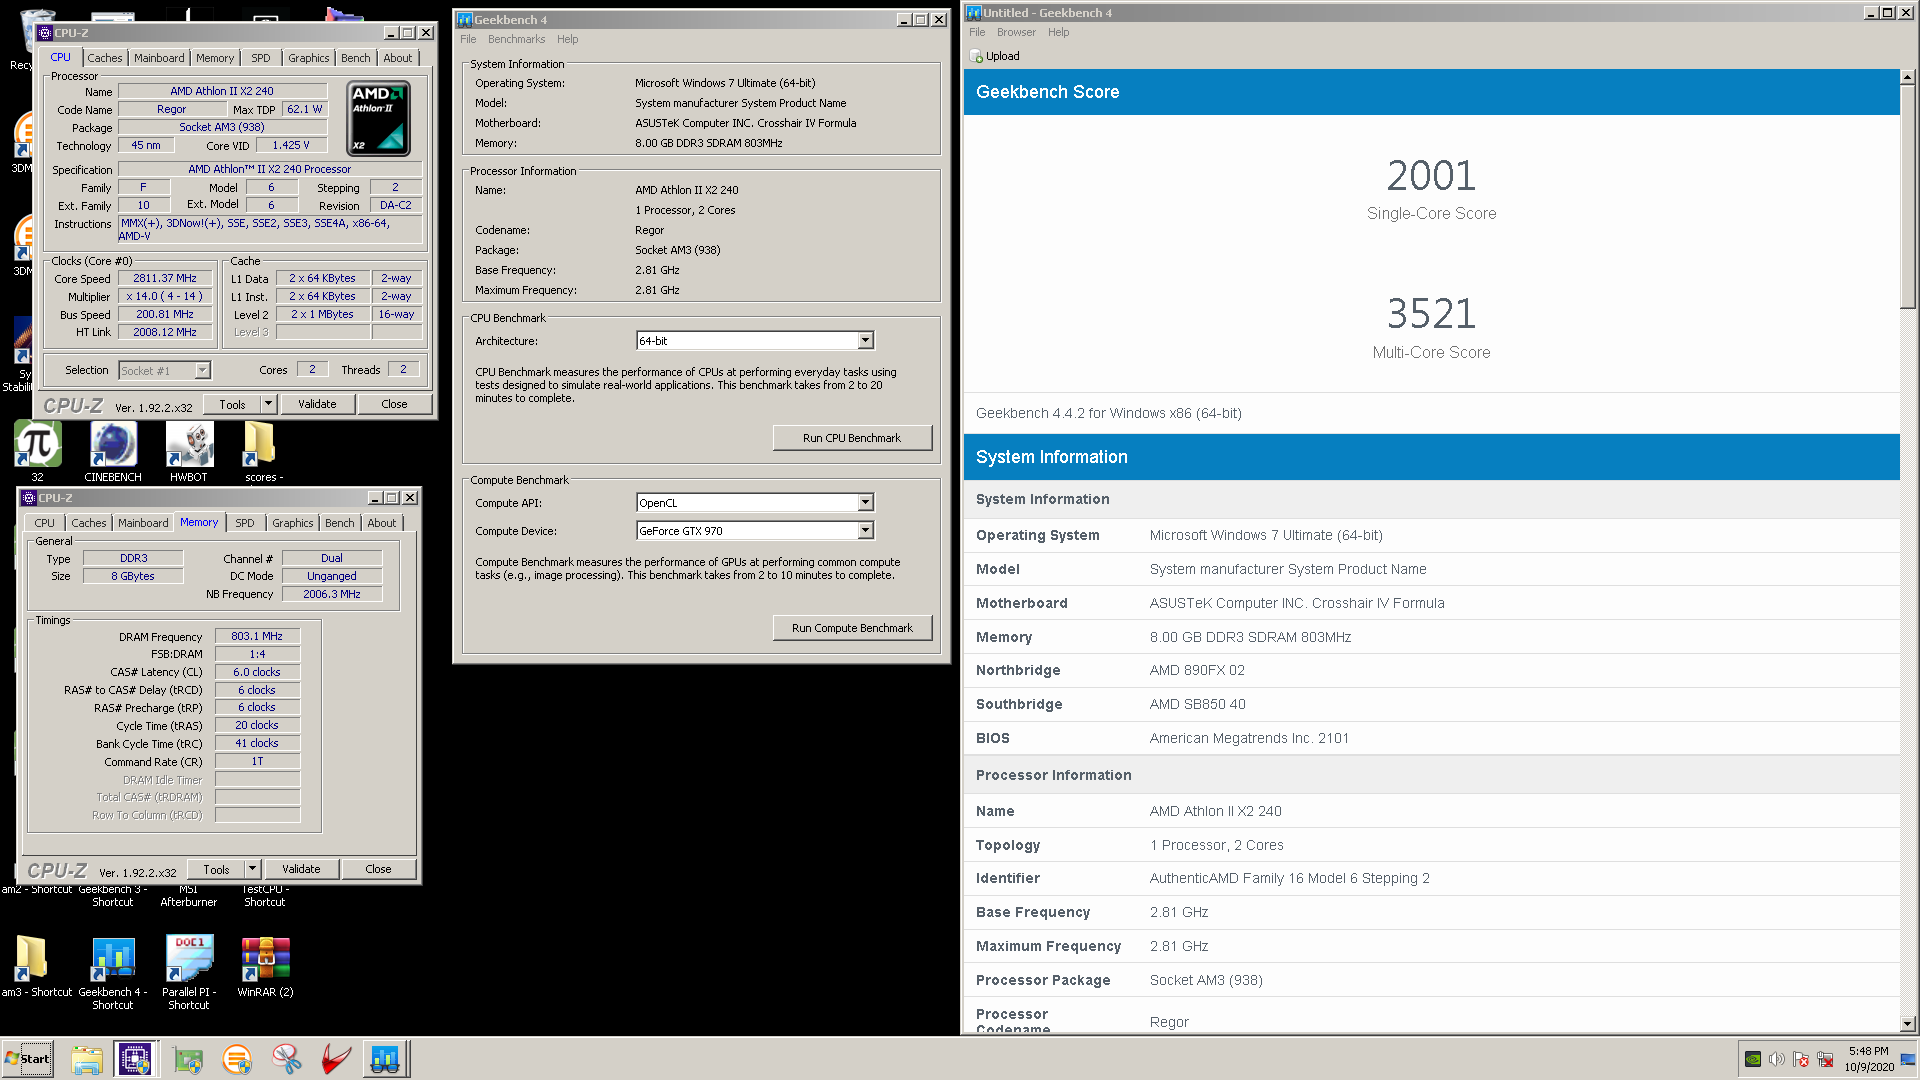Switch to the SPD tab in bottom CPU-Z window
The image size is (1920, 1080).
click(x=245, y=523)
